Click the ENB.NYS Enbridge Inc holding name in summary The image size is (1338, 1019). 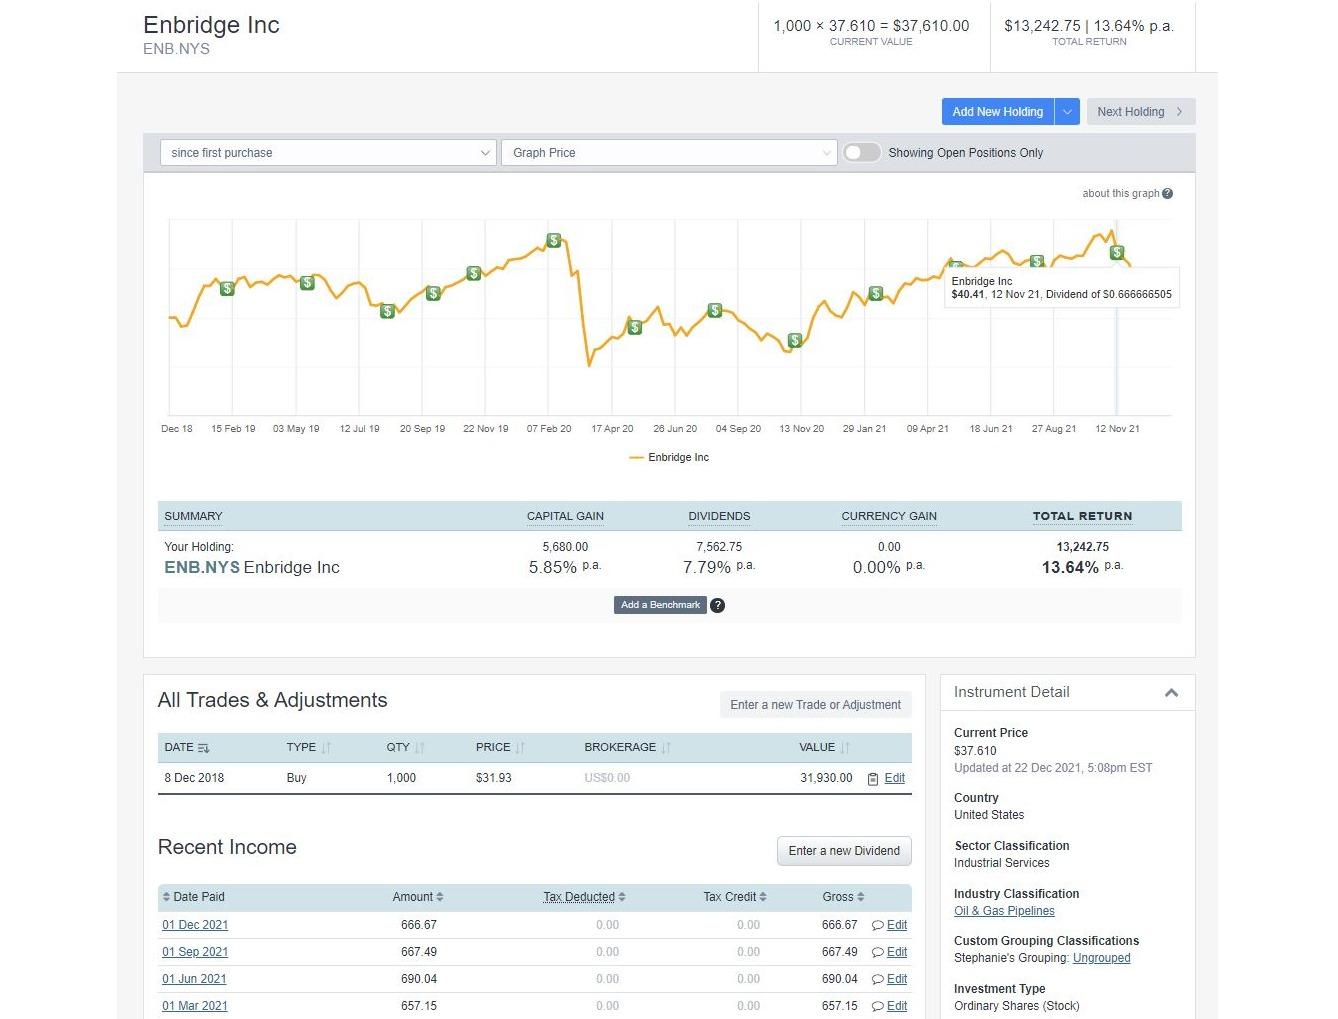pos(252,568)
